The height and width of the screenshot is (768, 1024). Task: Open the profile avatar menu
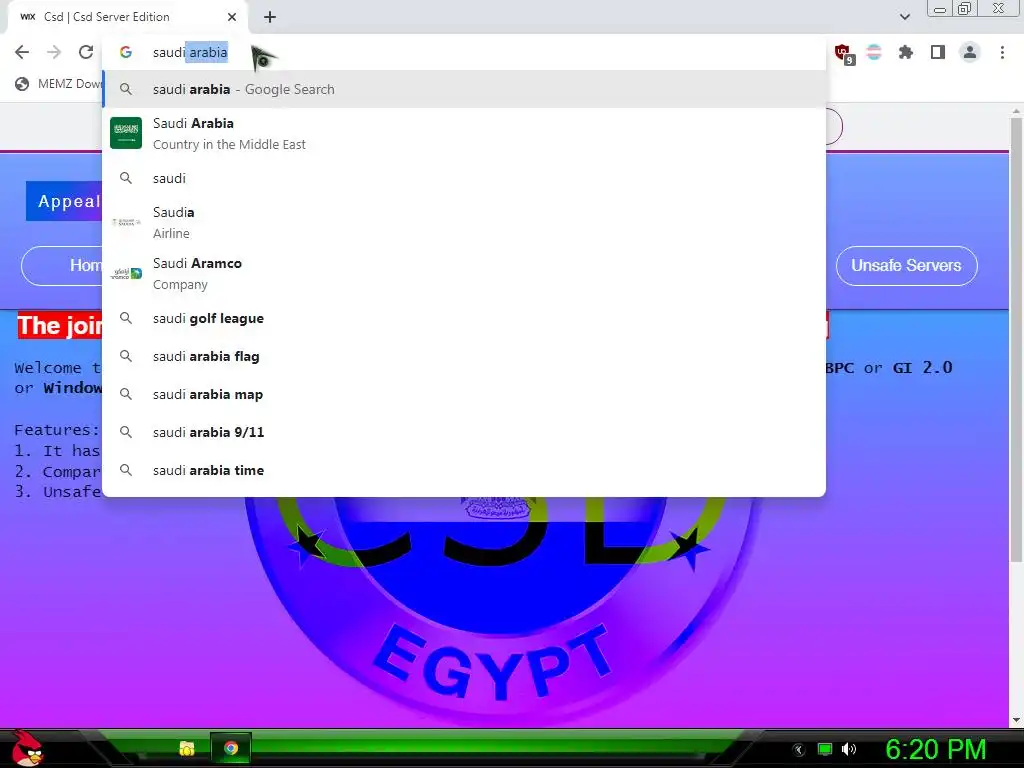click(970, 52)
